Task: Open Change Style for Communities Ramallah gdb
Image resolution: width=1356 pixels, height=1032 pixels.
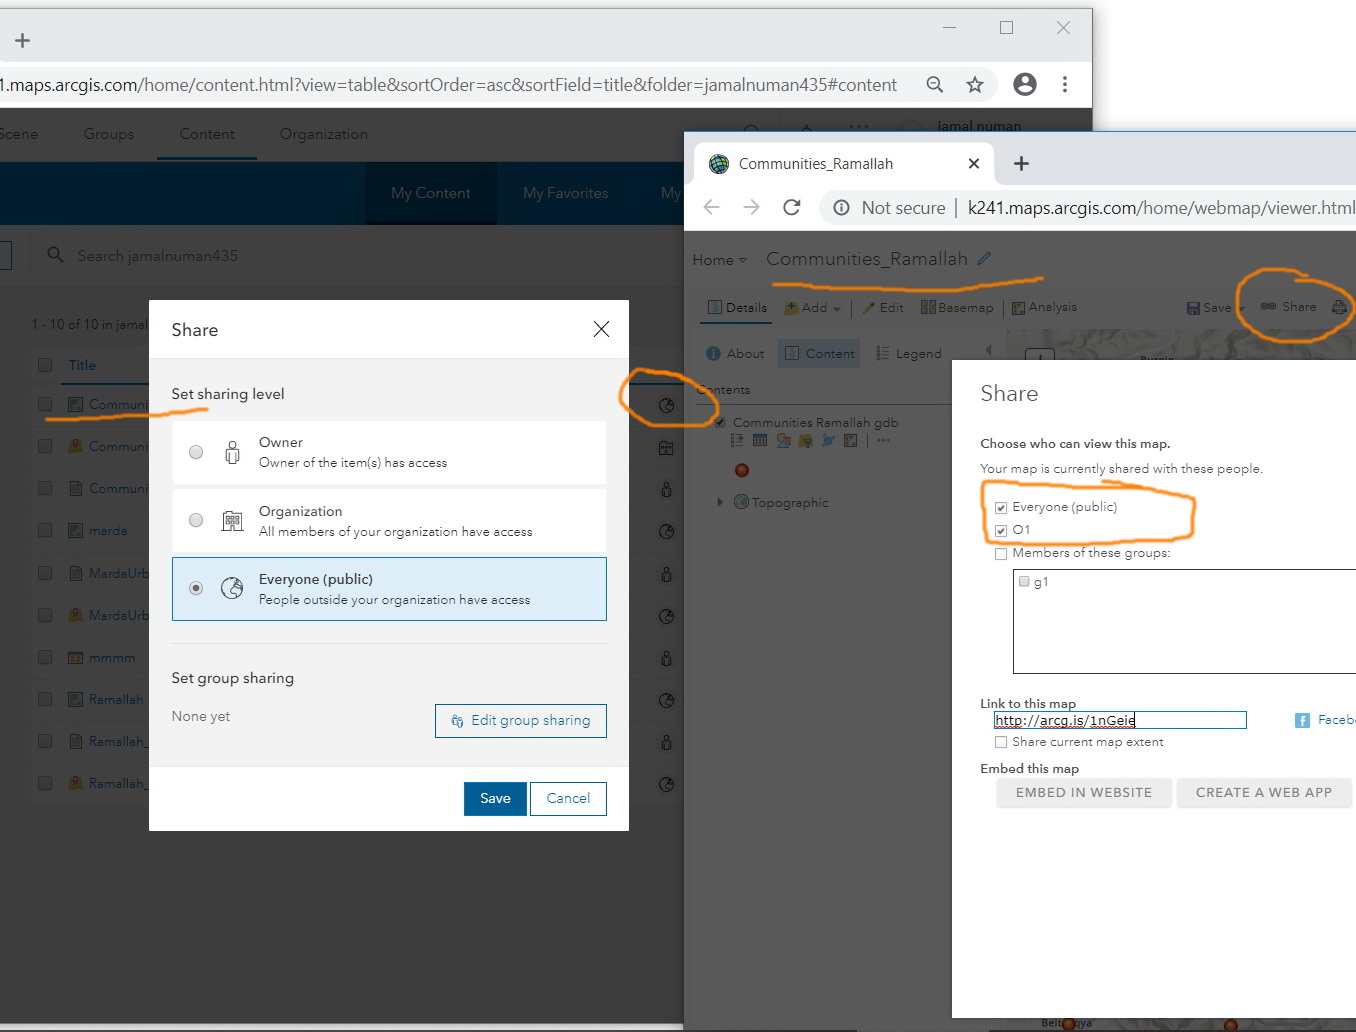Action: 783,440
